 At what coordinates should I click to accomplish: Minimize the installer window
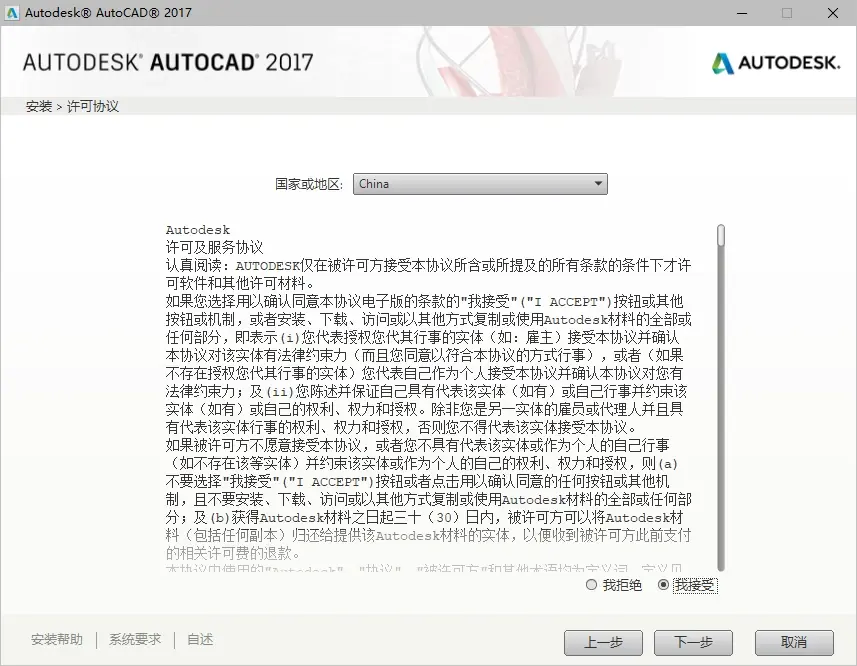coord(742,13)
